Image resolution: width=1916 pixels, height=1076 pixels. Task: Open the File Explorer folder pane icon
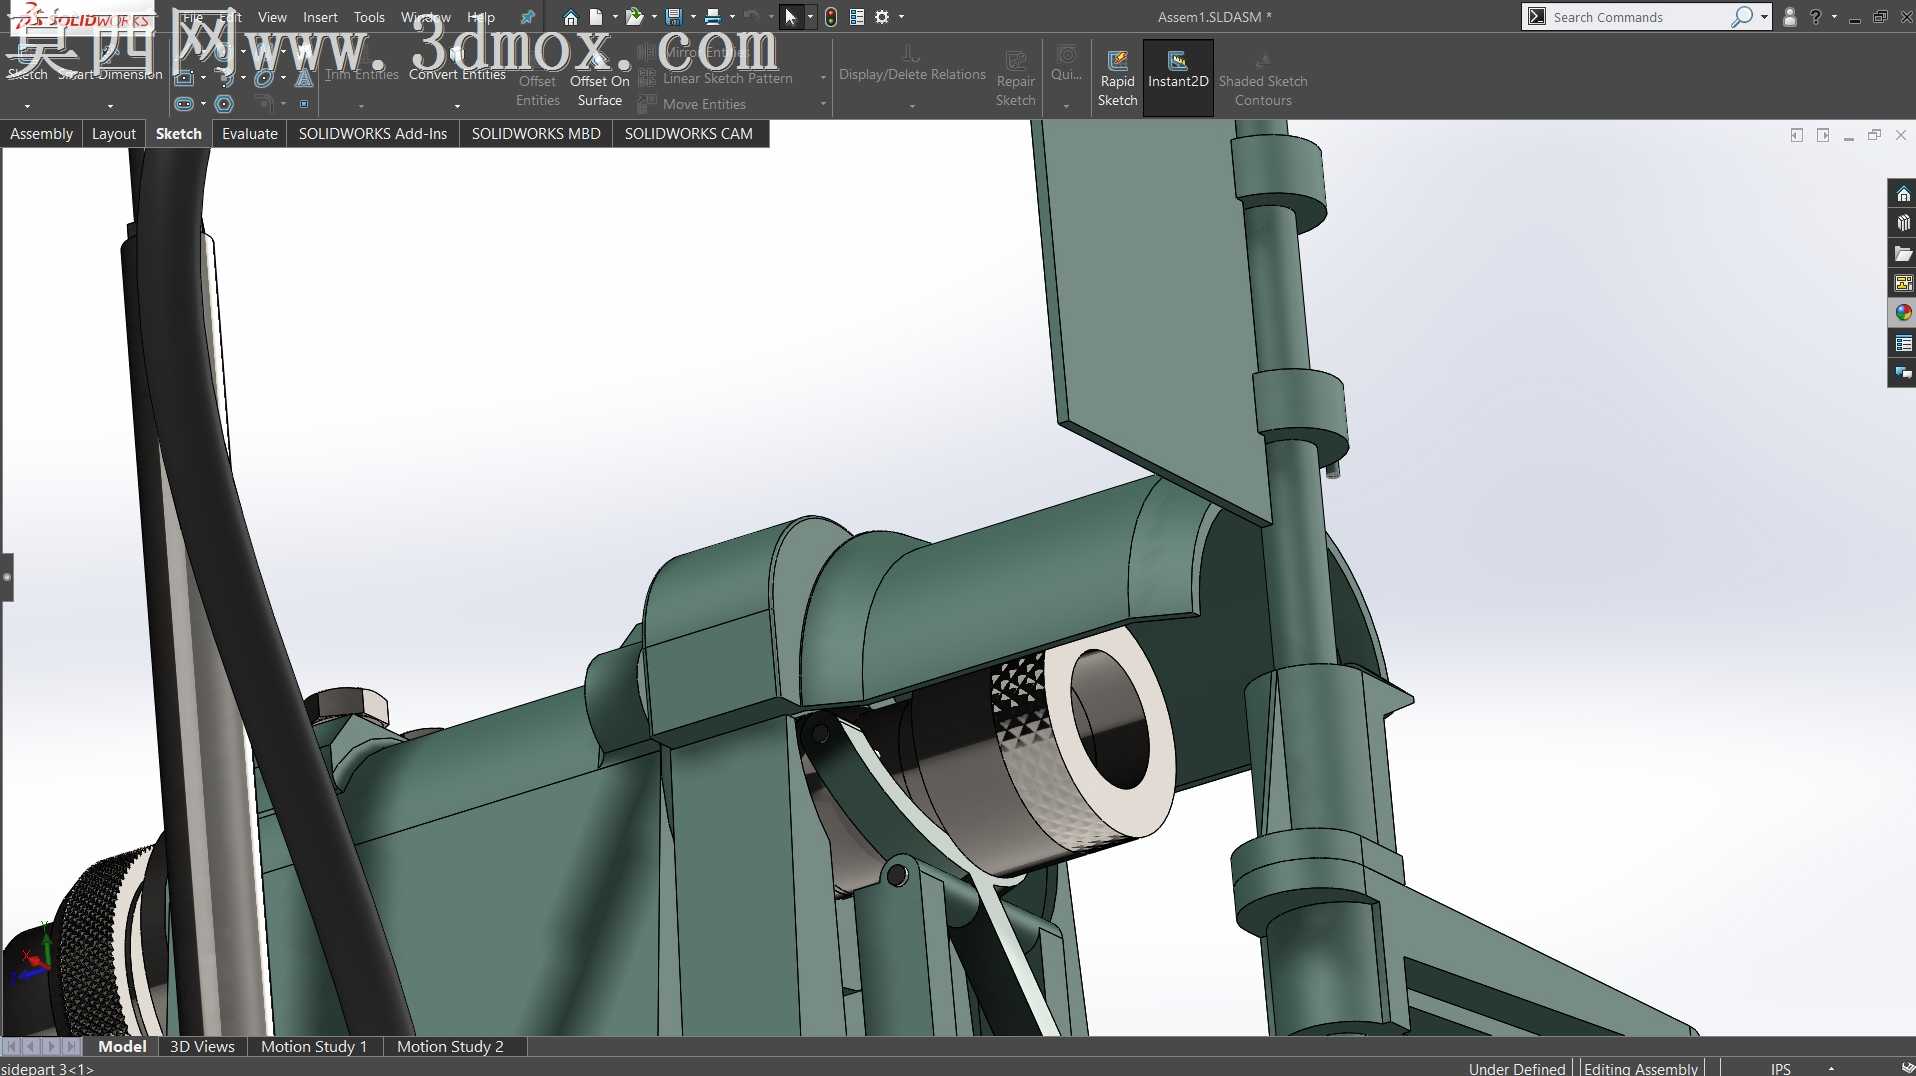pyautogui.click(x=1903, y=254)
